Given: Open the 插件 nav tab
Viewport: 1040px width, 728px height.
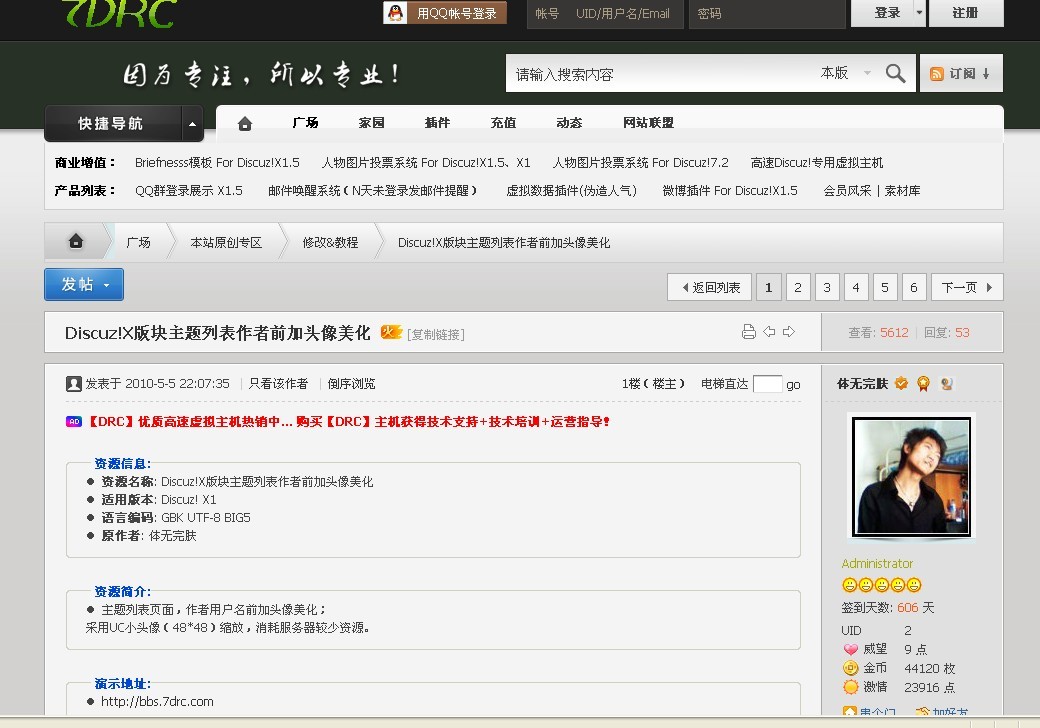Looking at the screenshot, I should point(437,123).
